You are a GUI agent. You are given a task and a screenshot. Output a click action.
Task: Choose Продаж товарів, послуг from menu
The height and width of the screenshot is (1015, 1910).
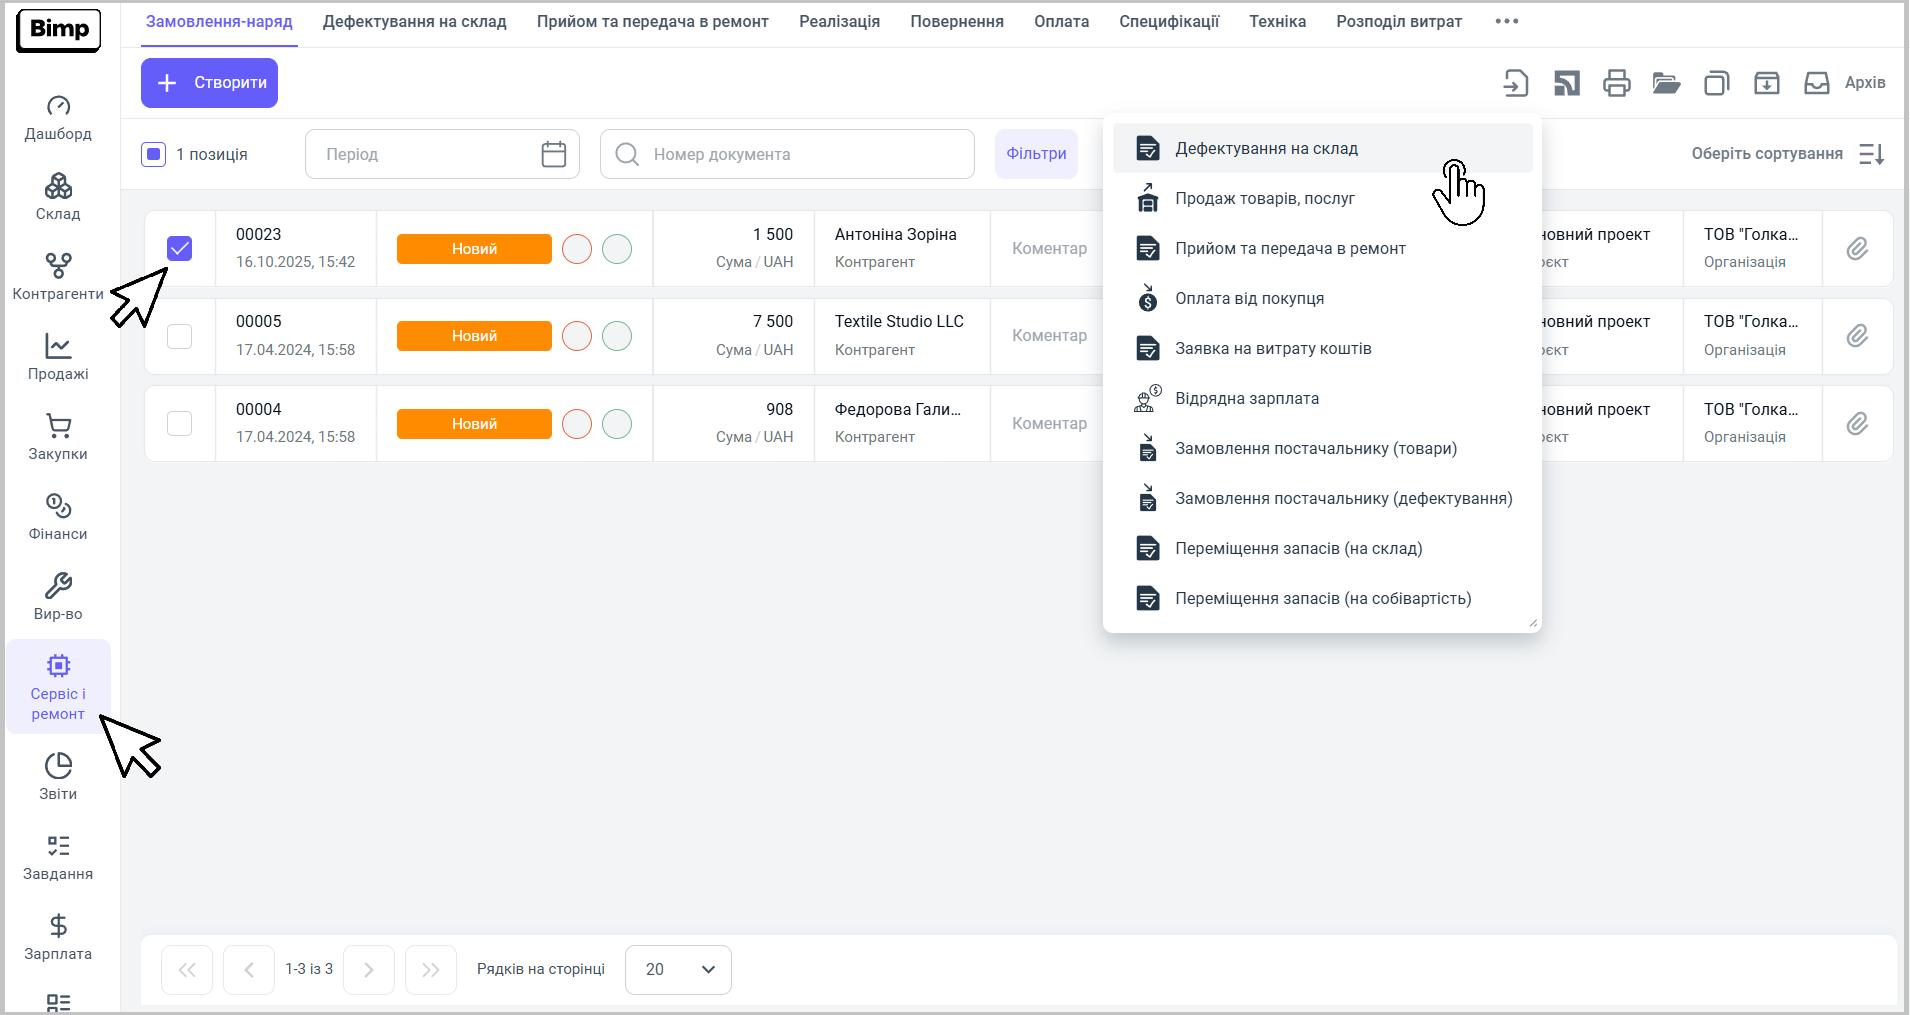[x=1264, y=199]
